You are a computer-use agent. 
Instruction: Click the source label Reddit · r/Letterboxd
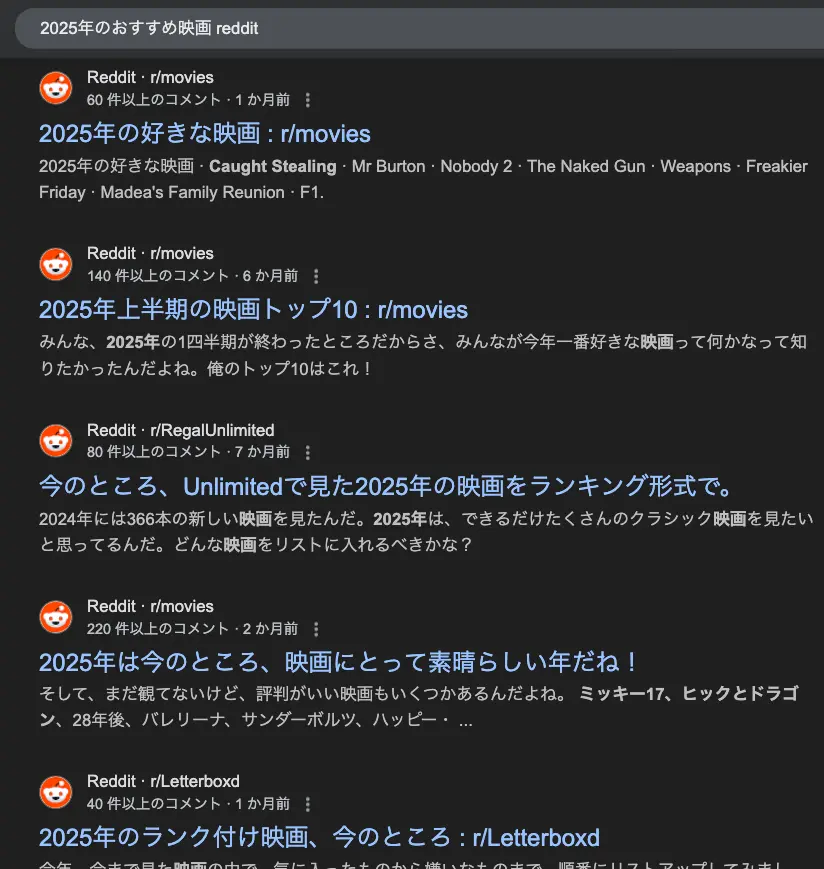[x=163, y=781]
